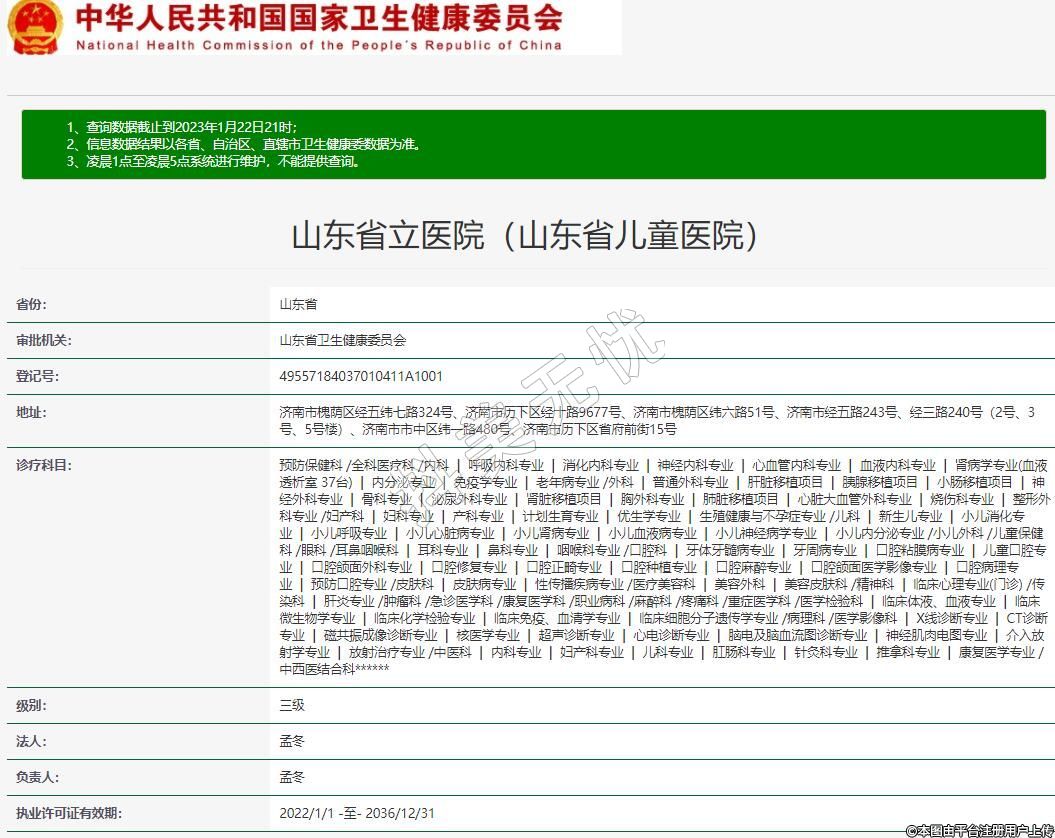Image resolution: width=1055 pixels, height=838 pixels.
Task: Click the 法人 name 孟冬
Action: pyautogui.click(x=292, y=741)
